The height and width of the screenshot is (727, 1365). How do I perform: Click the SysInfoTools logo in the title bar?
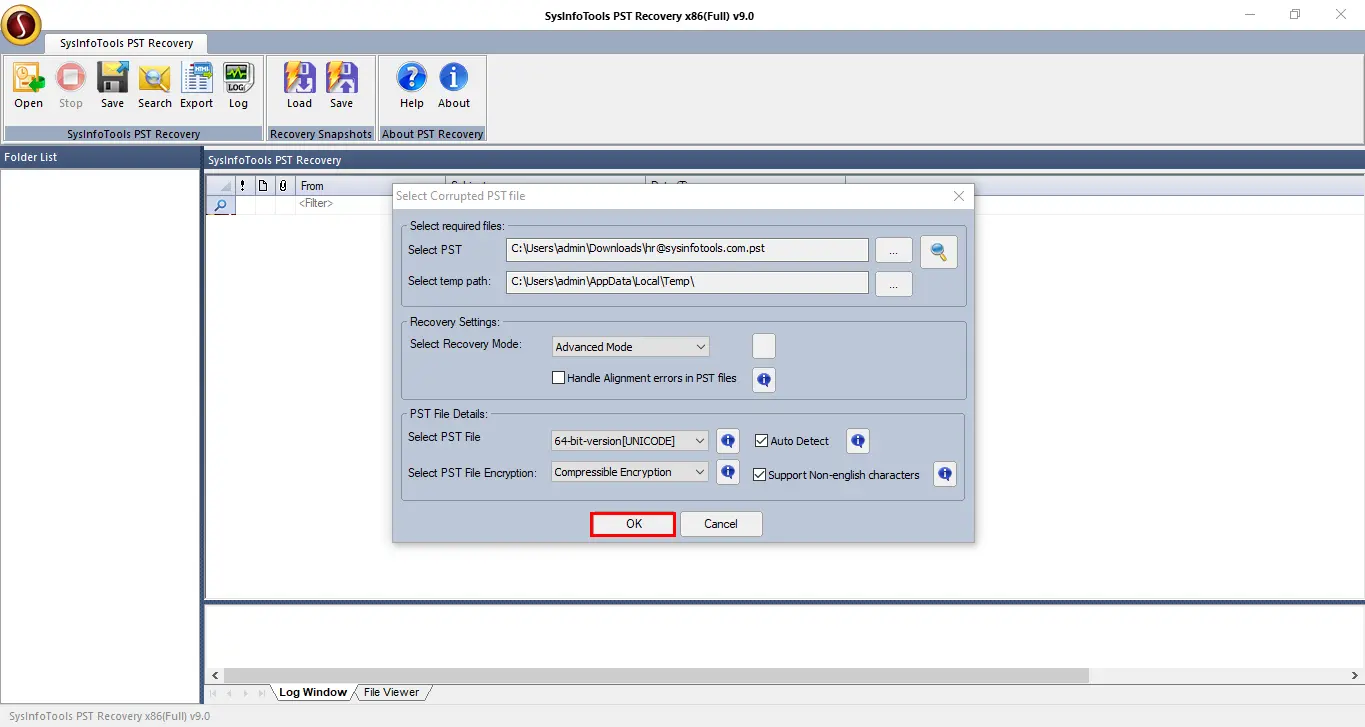tap(21, 25)
